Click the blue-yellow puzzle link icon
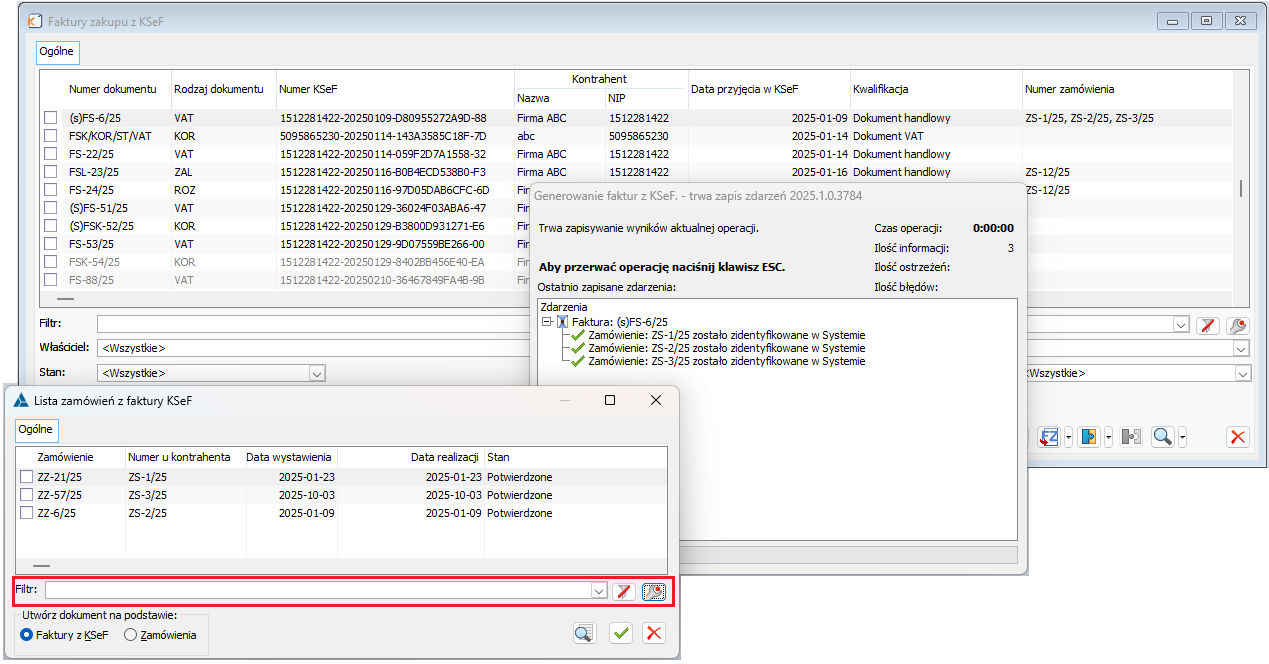This screenshot has width=1269, height=664. coord(1089,437)
